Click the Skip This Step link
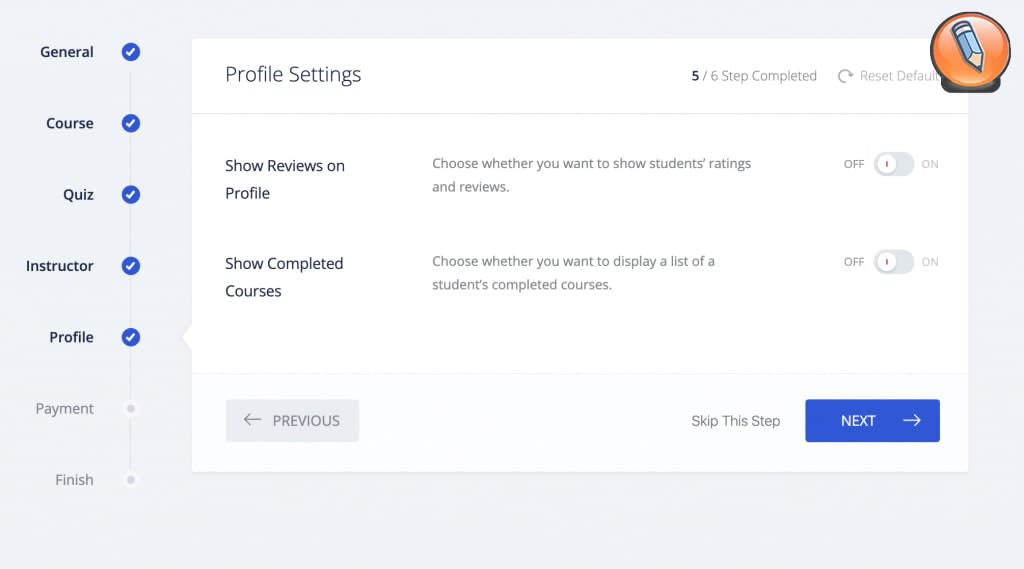Screen dimensions: 1024x569 [735, 421]
